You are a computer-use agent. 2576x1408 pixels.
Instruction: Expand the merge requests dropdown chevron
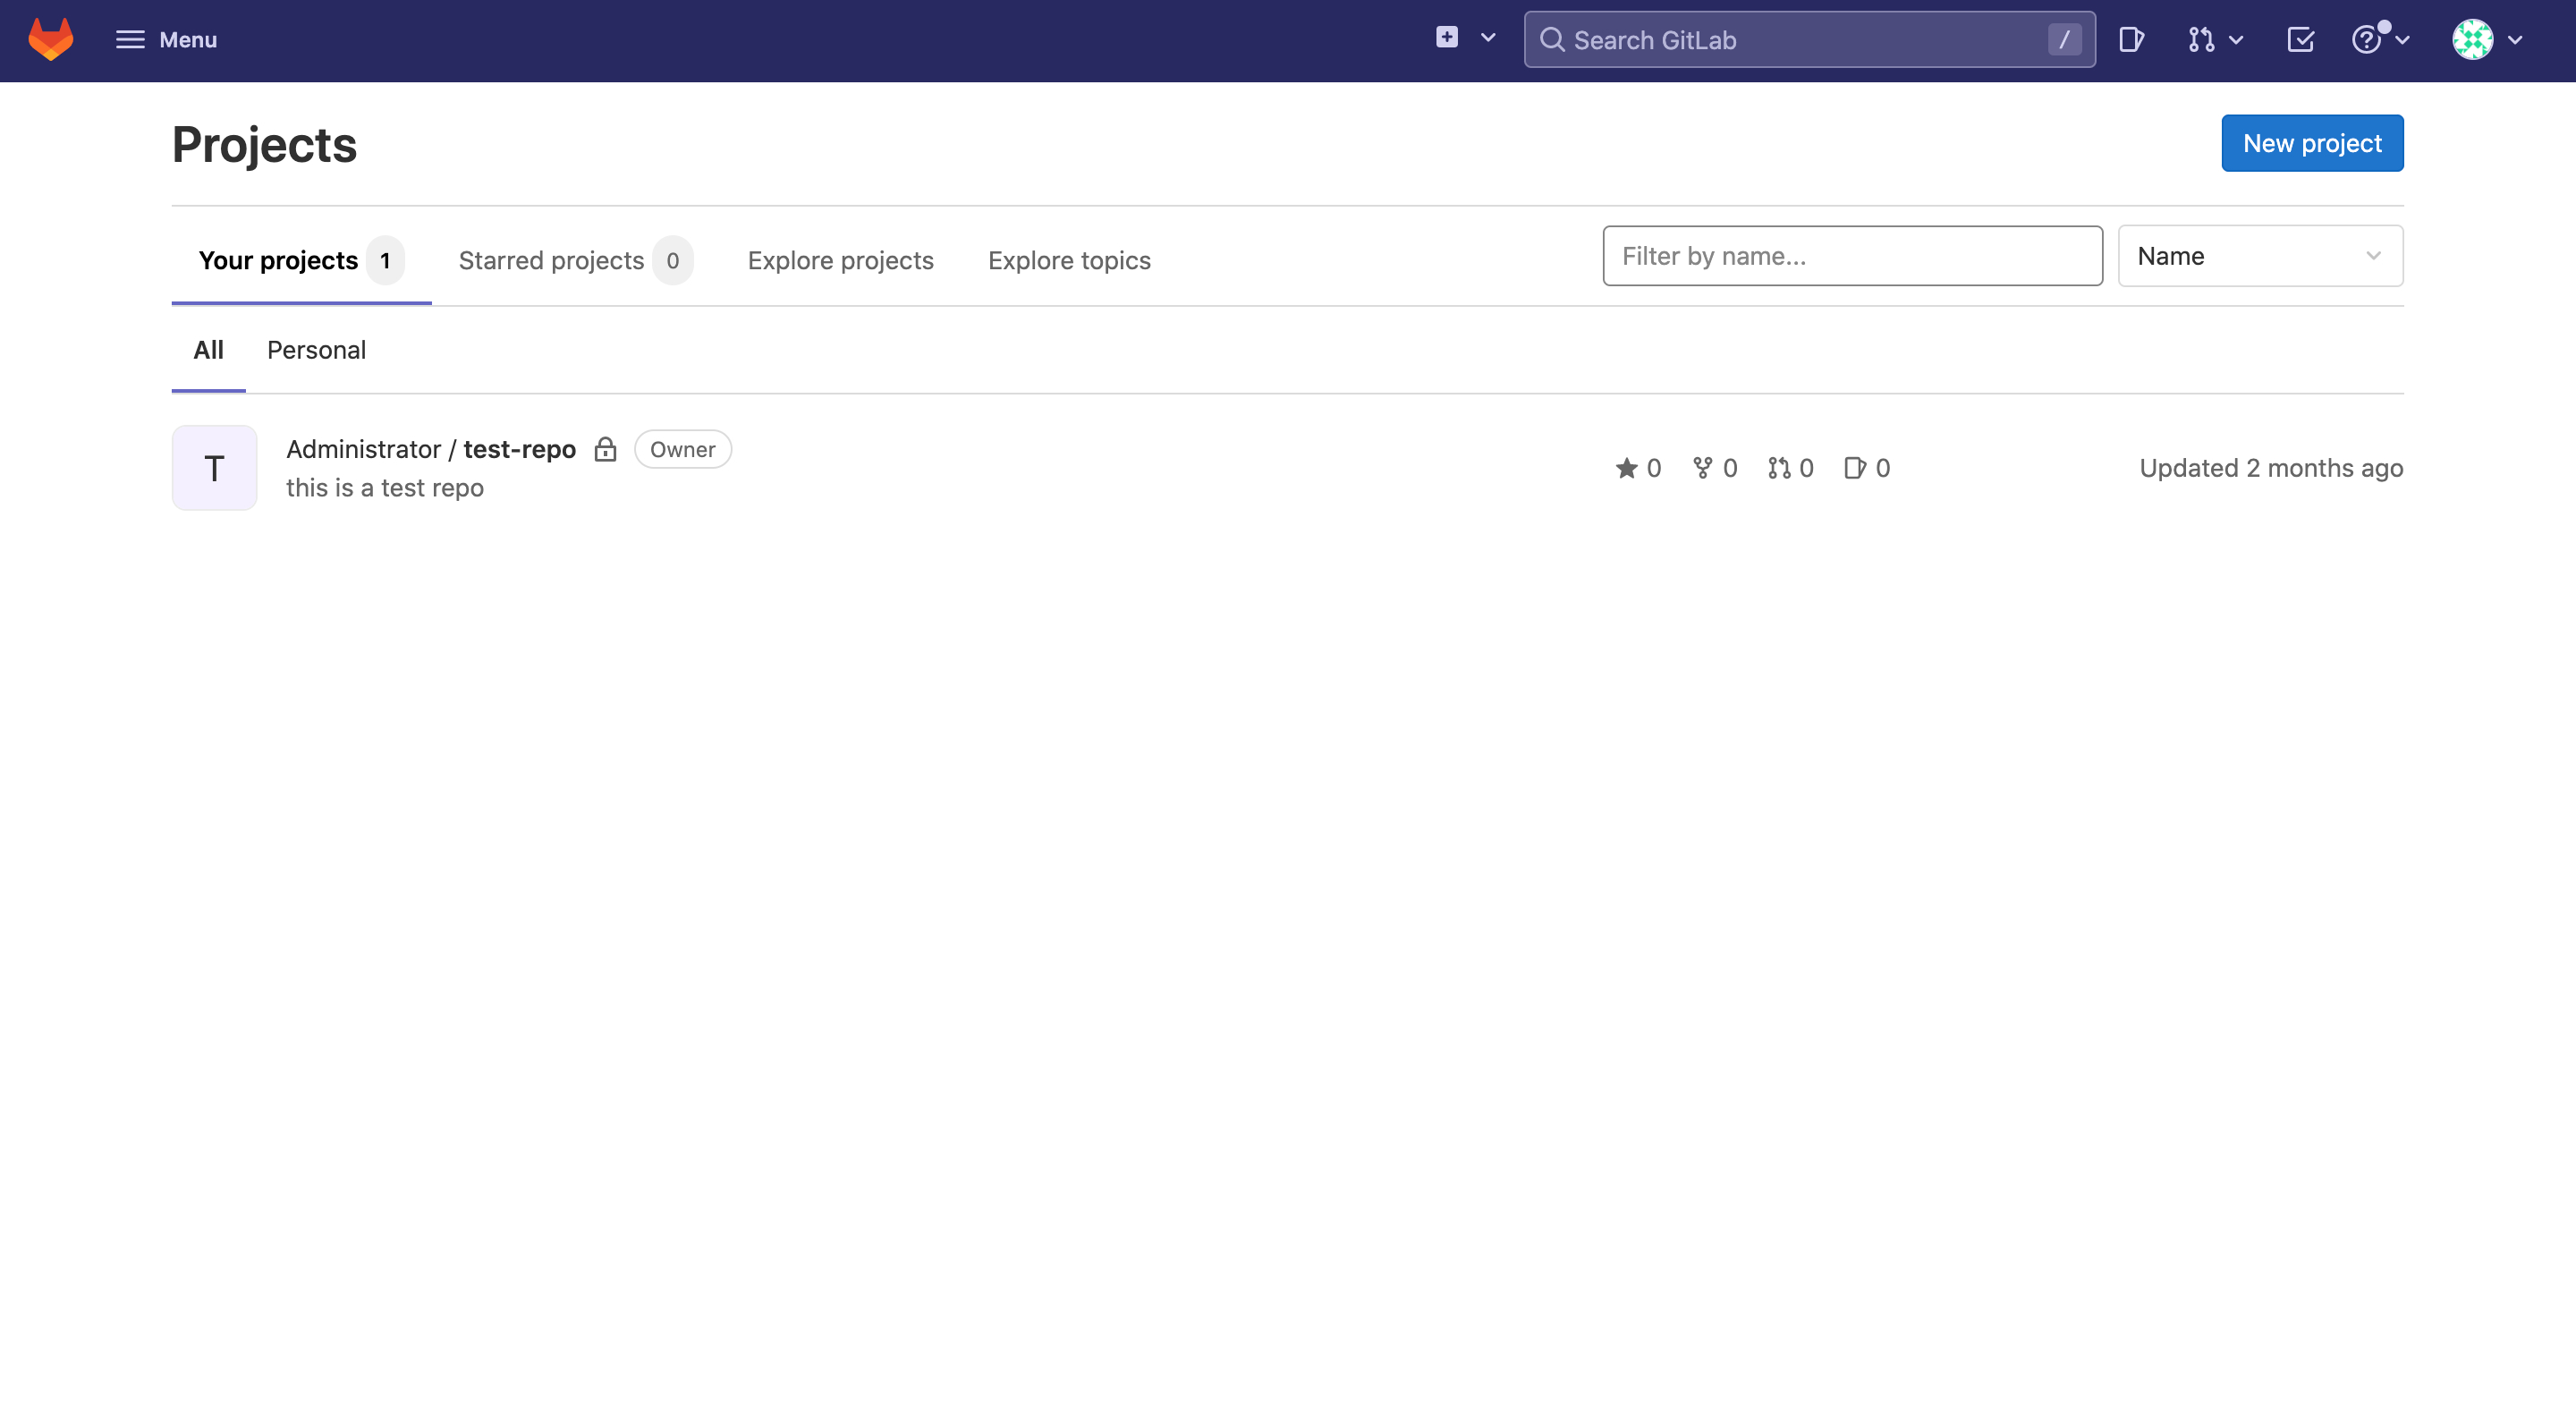(x=2236, y=40)
